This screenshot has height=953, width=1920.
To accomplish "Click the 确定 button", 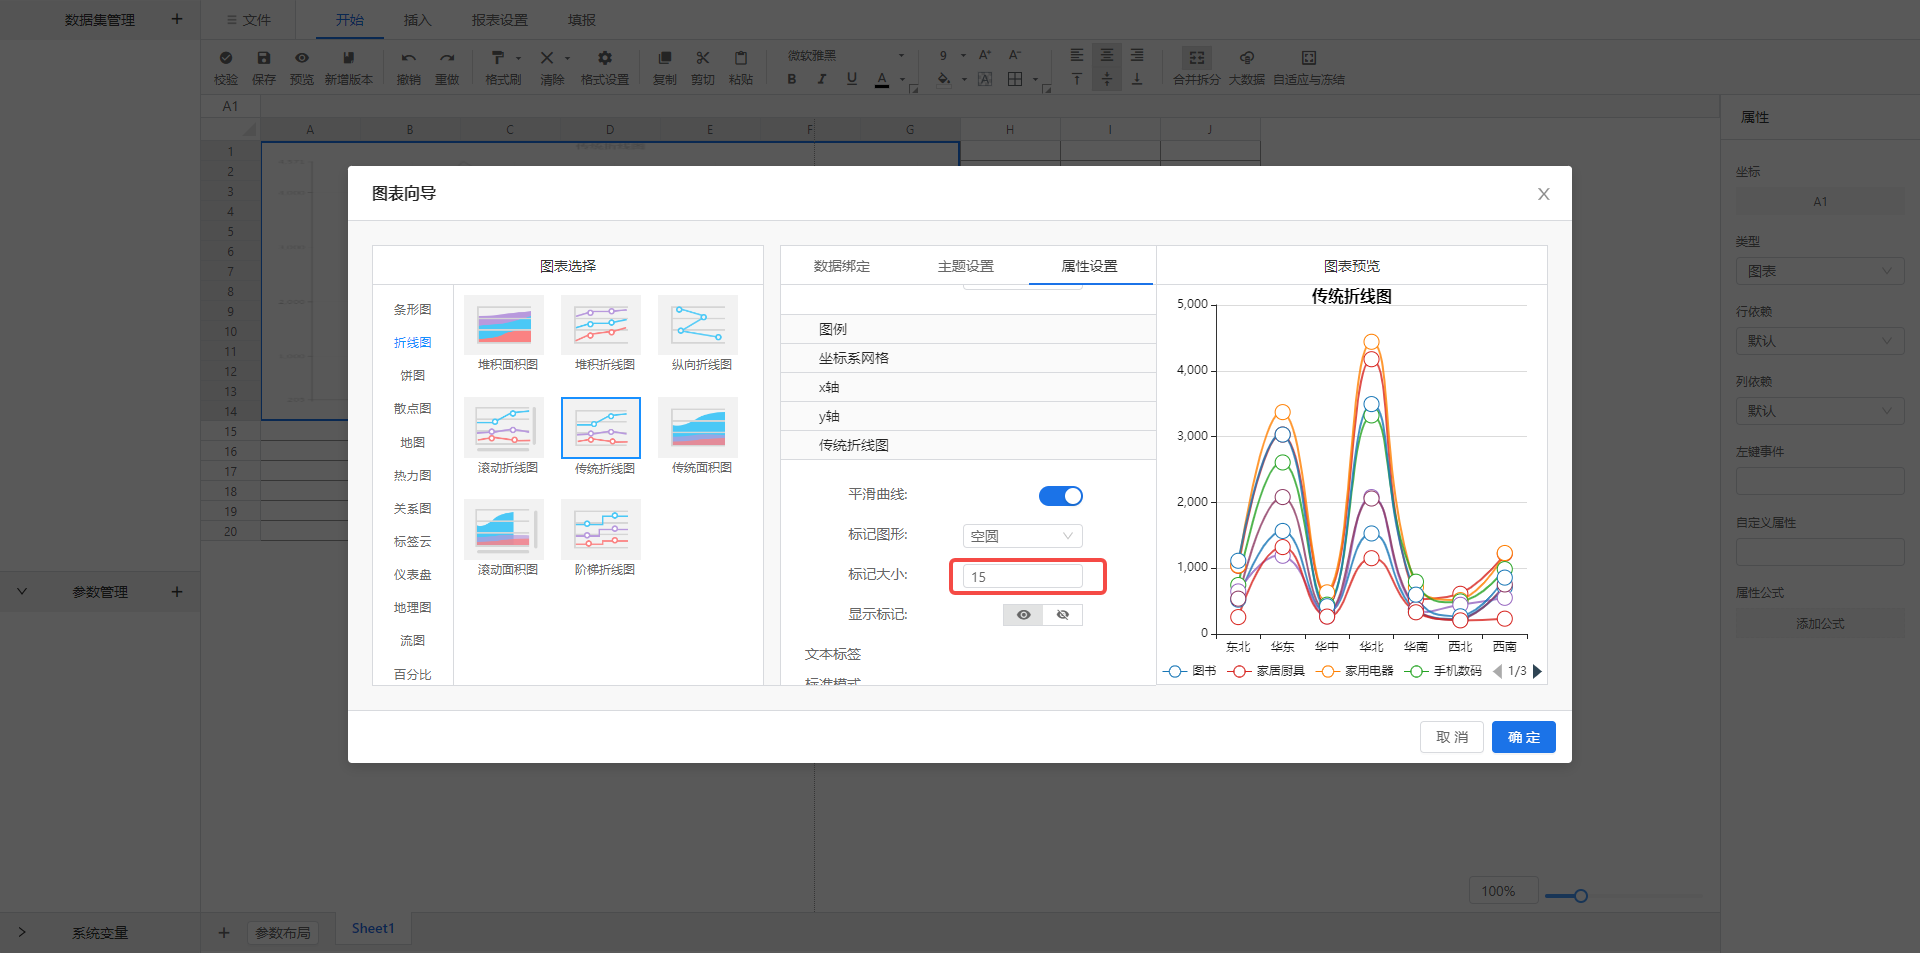I will coord(1523,737).
